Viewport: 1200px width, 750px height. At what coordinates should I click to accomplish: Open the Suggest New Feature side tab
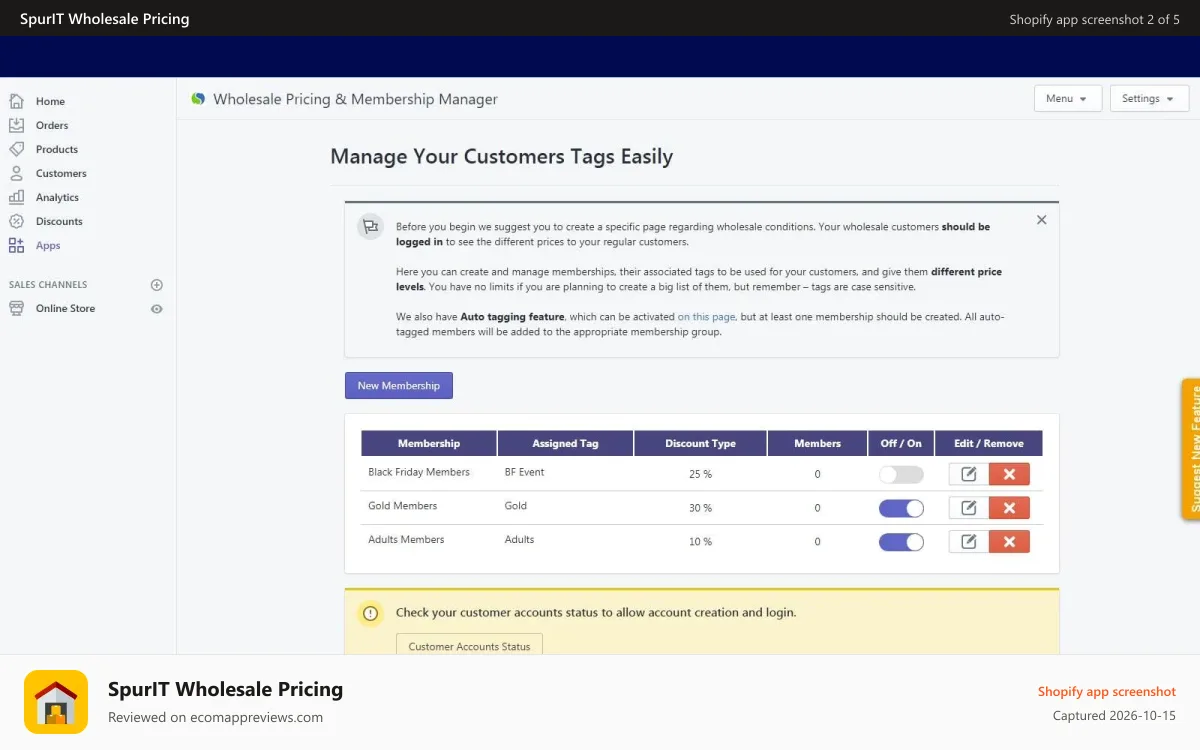(x=1191, y=449)
